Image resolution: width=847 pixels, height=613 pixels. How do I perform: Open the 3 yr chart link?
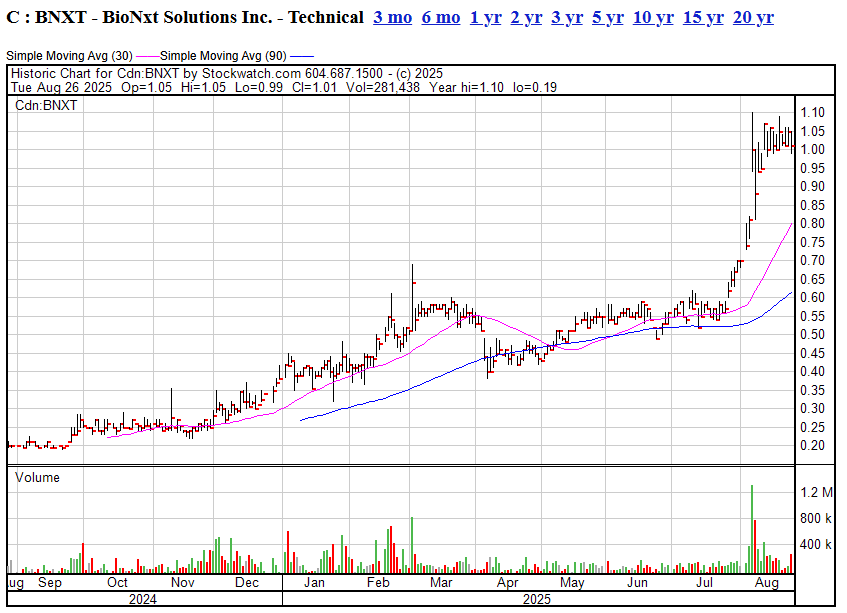click(567, 17)
